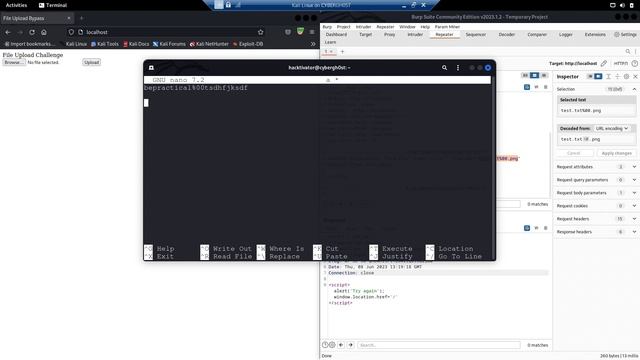This screenshot has width=640, height=360.
Task: Reload the localhost page in Firefox
Action: 32,32
